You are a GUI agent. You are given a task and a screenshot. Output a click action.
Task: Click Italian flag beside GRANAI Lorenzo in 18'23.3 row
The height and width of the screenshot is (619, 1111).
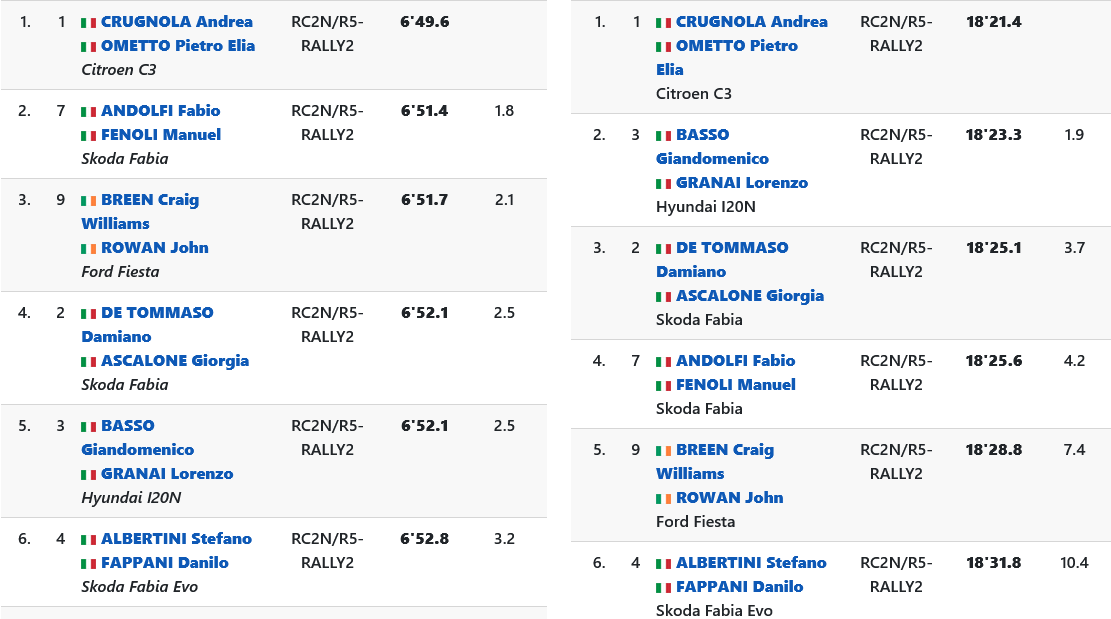(x=664, y=183)
